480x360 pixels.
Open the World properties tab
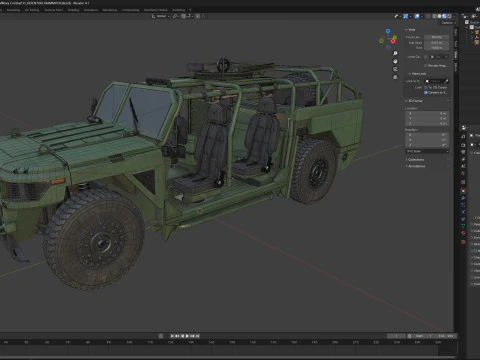coord(463,173)
